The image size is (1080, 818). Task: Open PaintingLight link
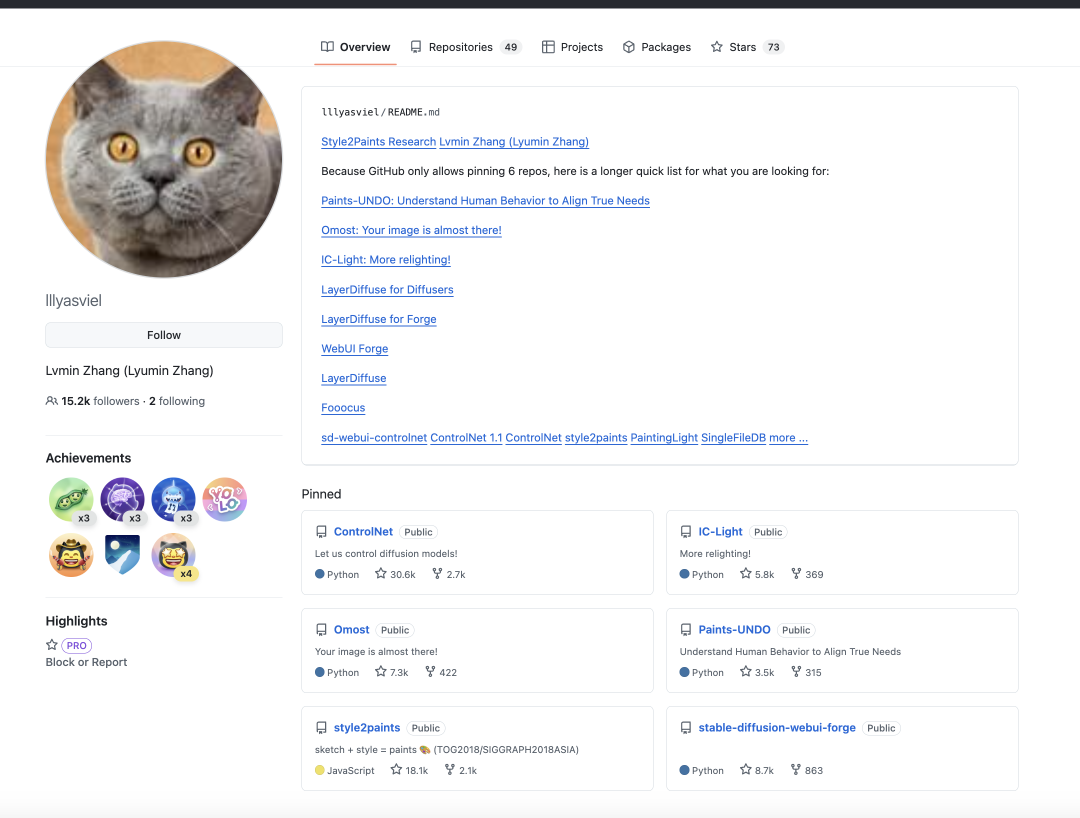click(664, 438)
